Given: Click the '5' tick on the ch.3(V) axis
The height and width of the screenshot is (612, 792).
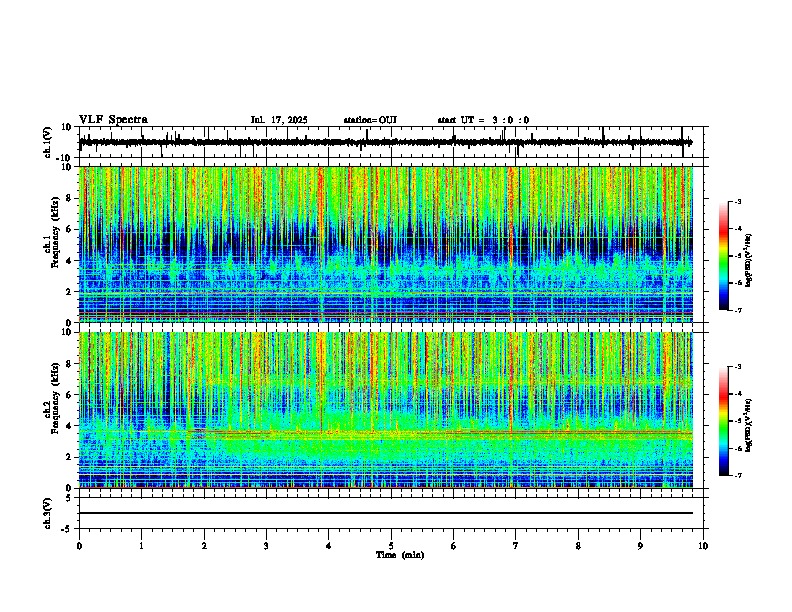Looking at the screenshot, I should point(70,498).
